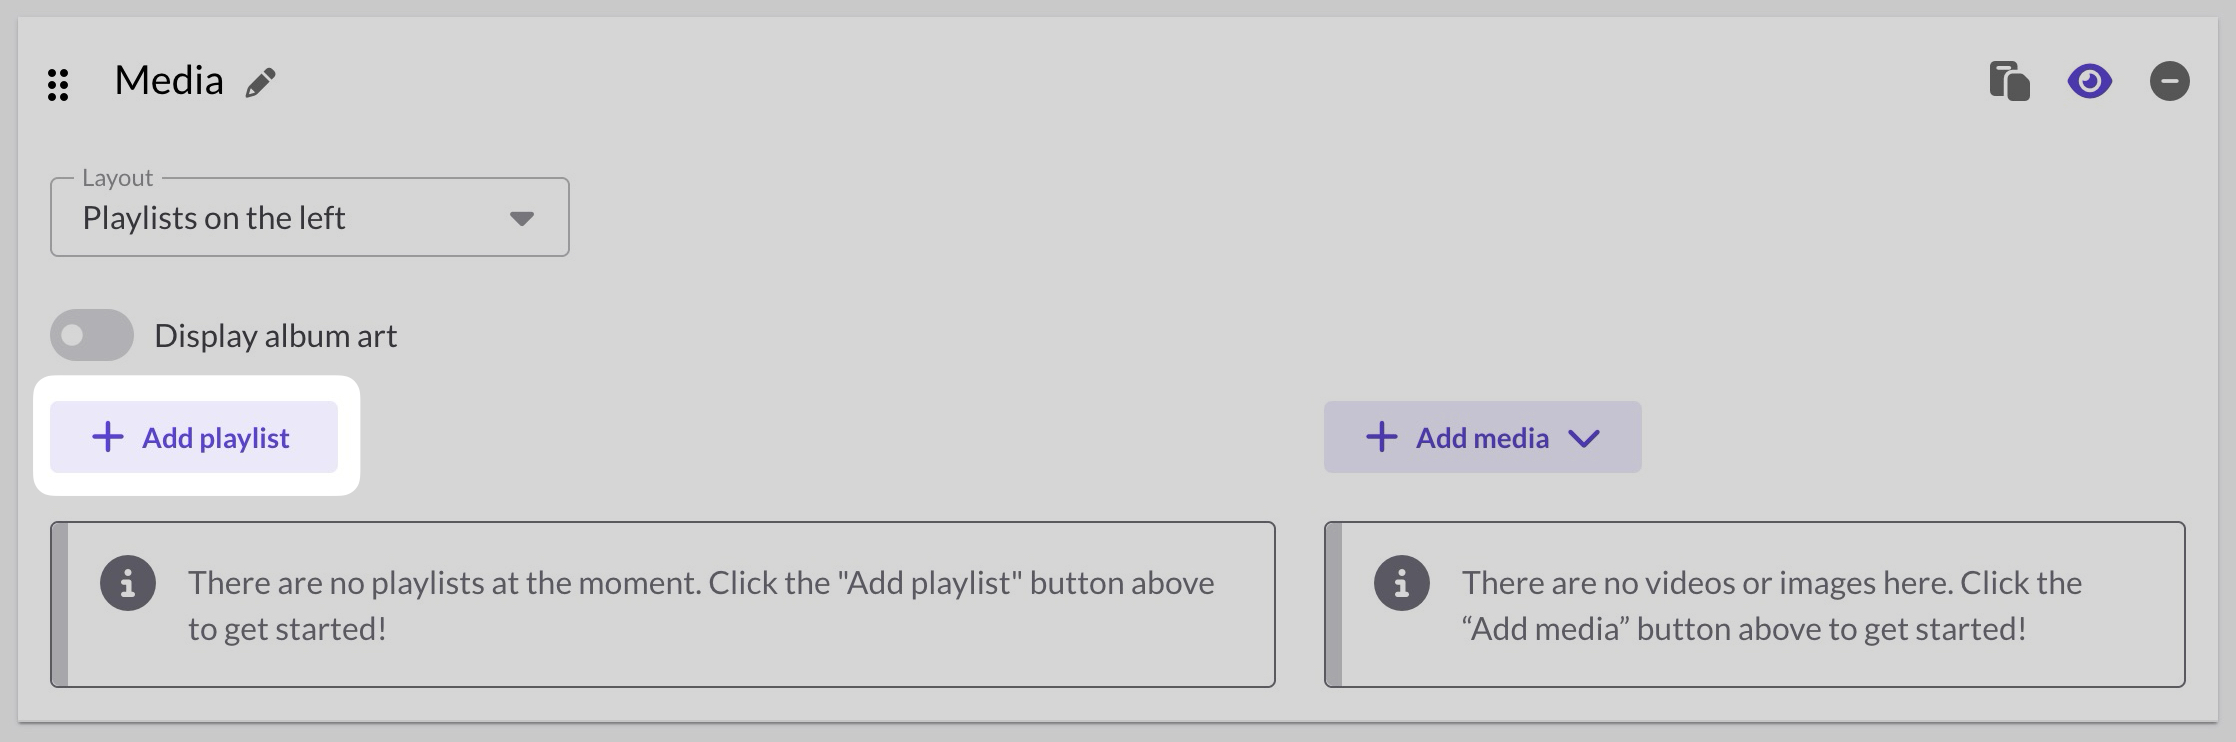Click the Add media button
Viewport: 2236px width, 742px height.
(1481, 437)
